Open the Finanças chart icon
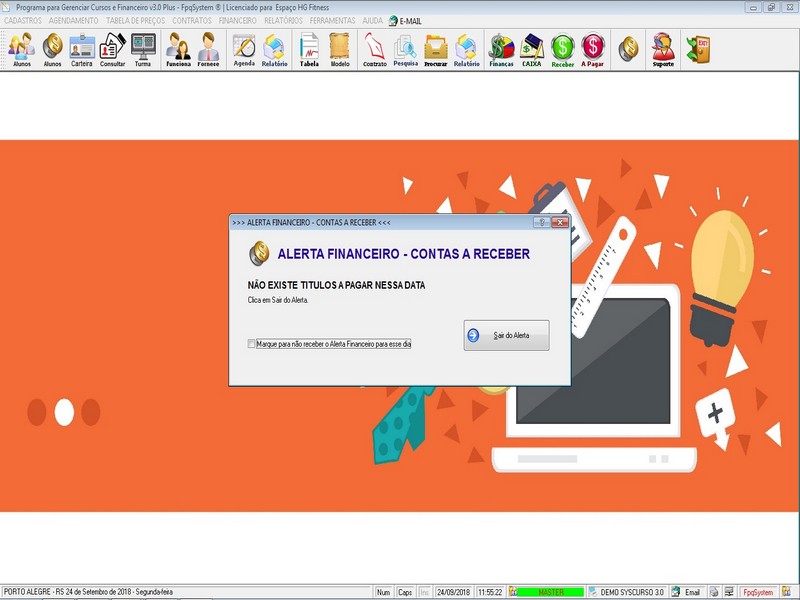The height and width of the screenshot is (600, 800). (501, 49)
